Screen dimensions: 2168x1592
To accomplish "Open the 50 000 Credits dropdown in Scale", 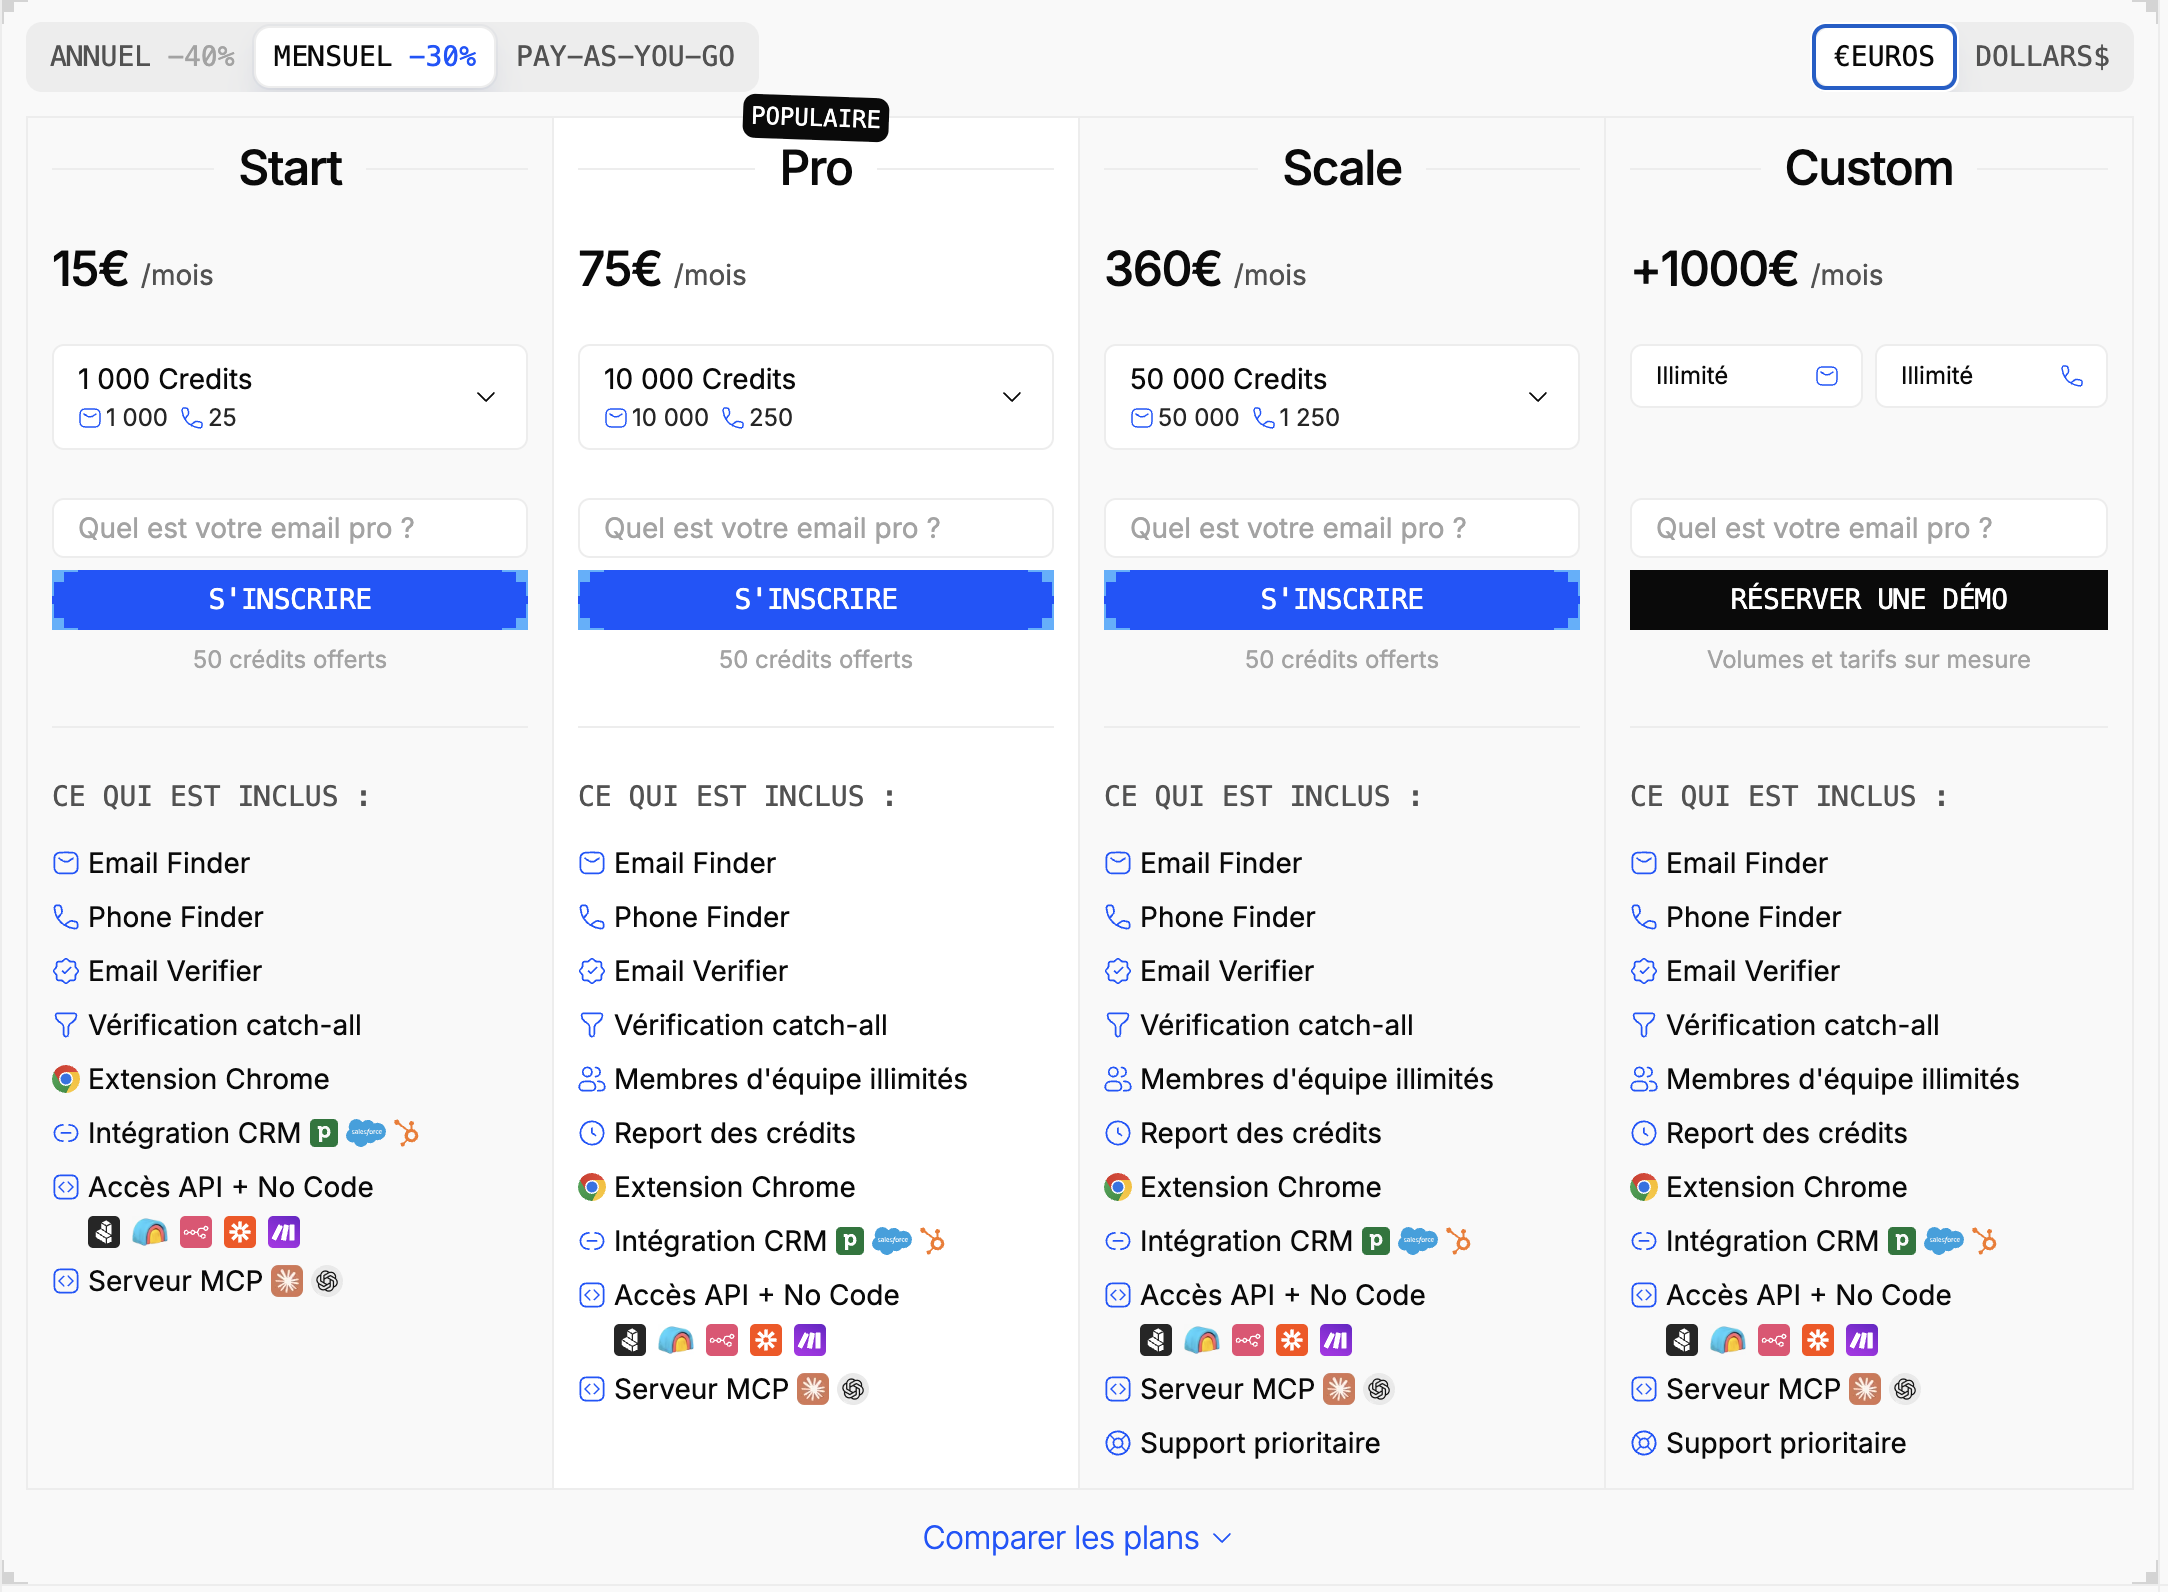I will click(1342, 397).
